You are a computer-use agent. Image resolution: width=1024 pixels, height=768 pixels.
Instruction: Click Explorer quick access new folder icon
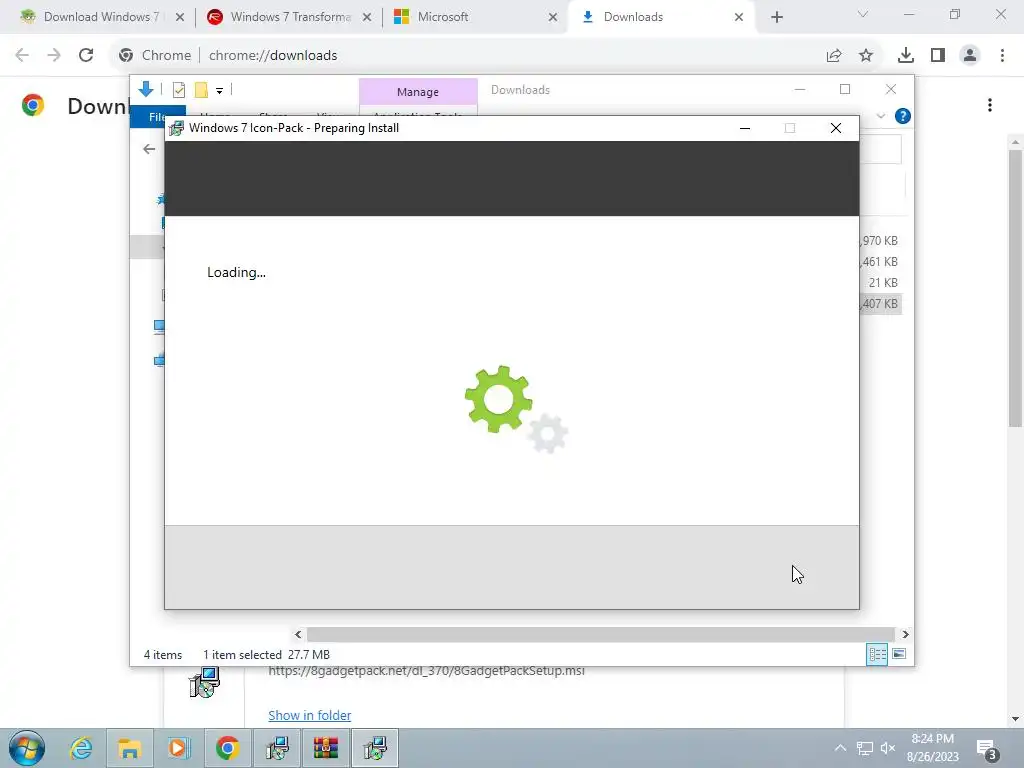click(x=201, y=90)
